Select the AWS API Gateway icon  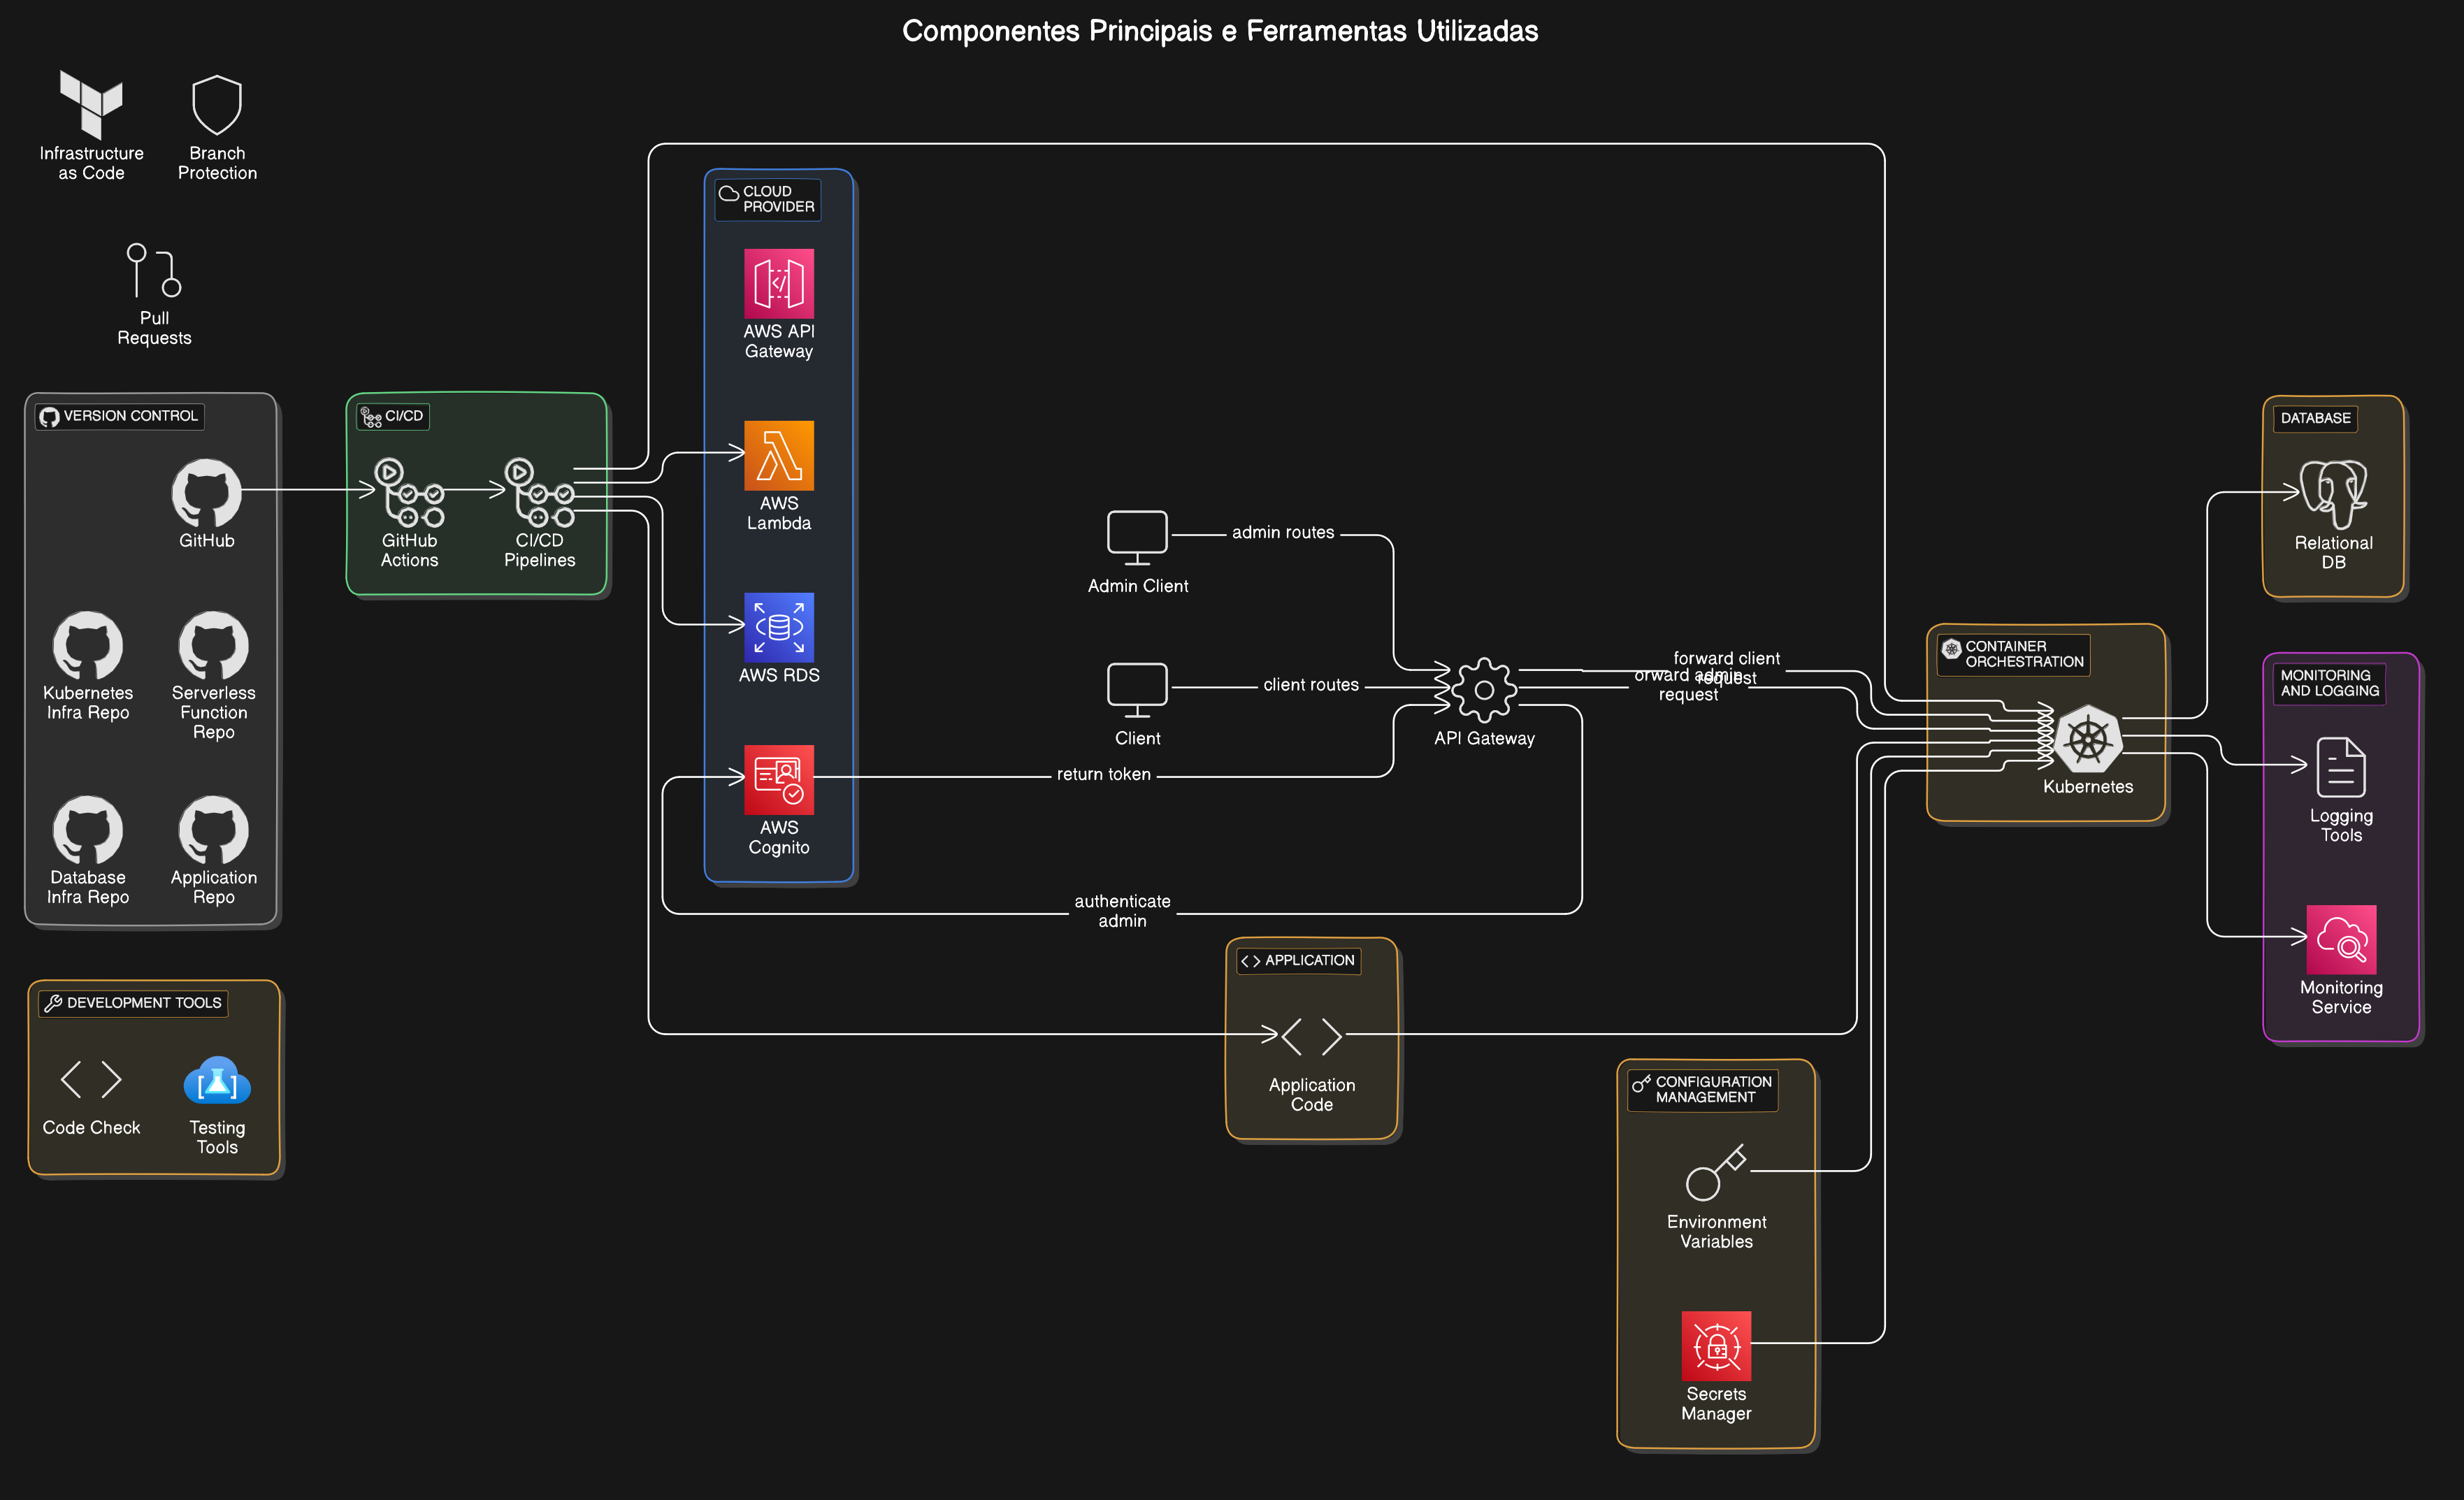tap(778, 284)
